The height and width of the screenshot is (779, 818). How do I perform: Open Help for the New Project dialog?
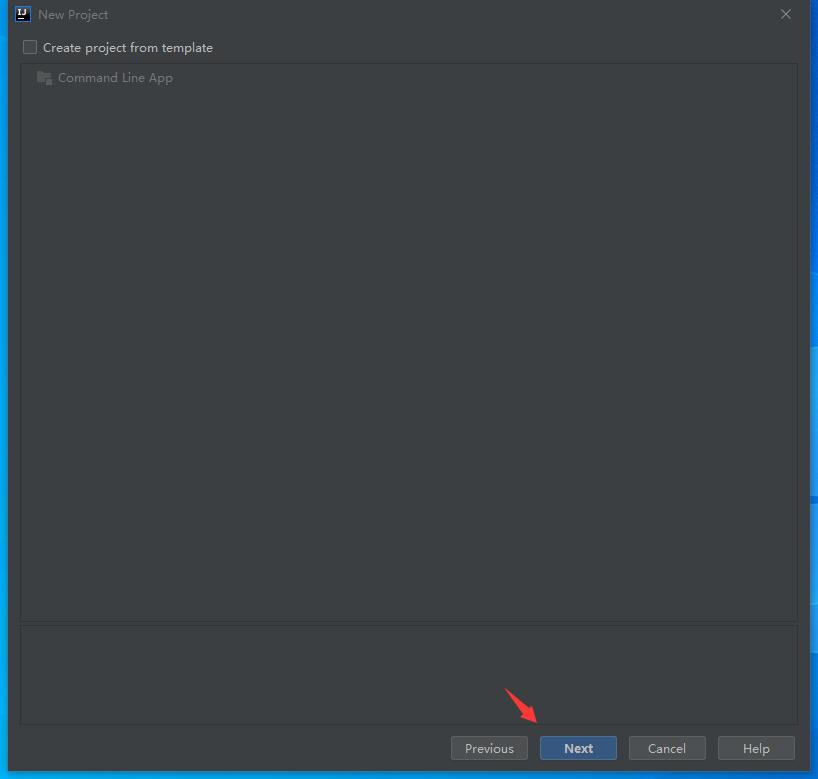(756, 748)
